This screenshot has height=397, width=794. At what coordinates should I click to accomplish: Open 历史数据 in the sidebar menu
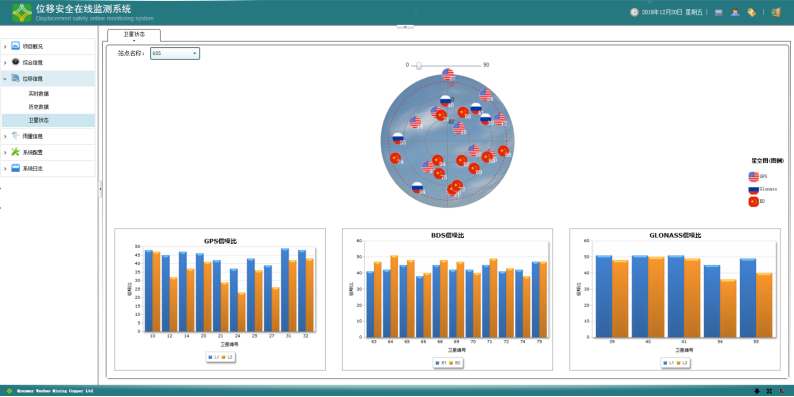point(38,107)
